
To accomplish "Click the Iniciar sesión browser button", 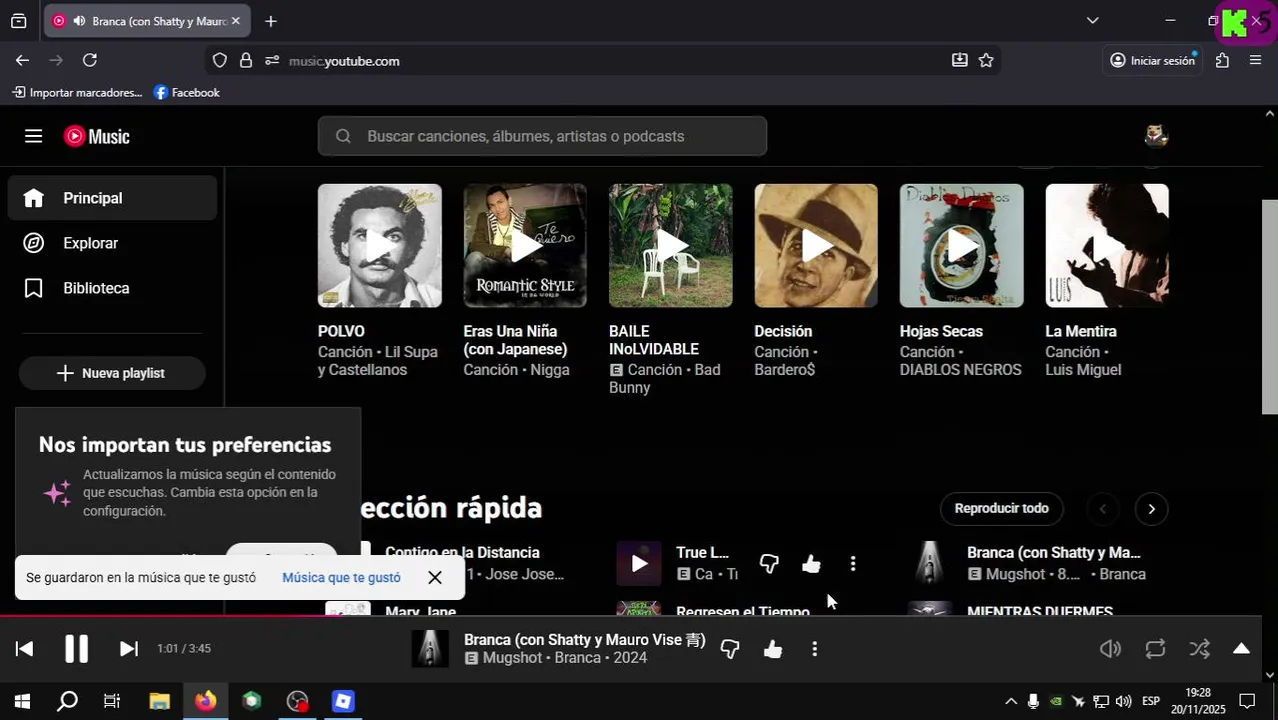I will 1152,60.
